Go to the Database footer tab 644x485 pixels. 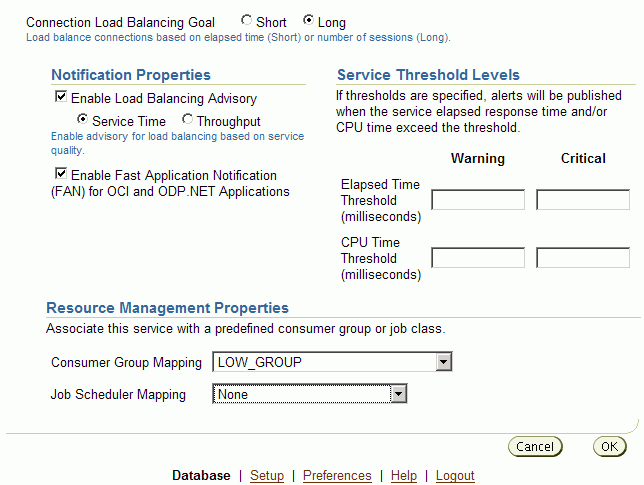point(201,476)
